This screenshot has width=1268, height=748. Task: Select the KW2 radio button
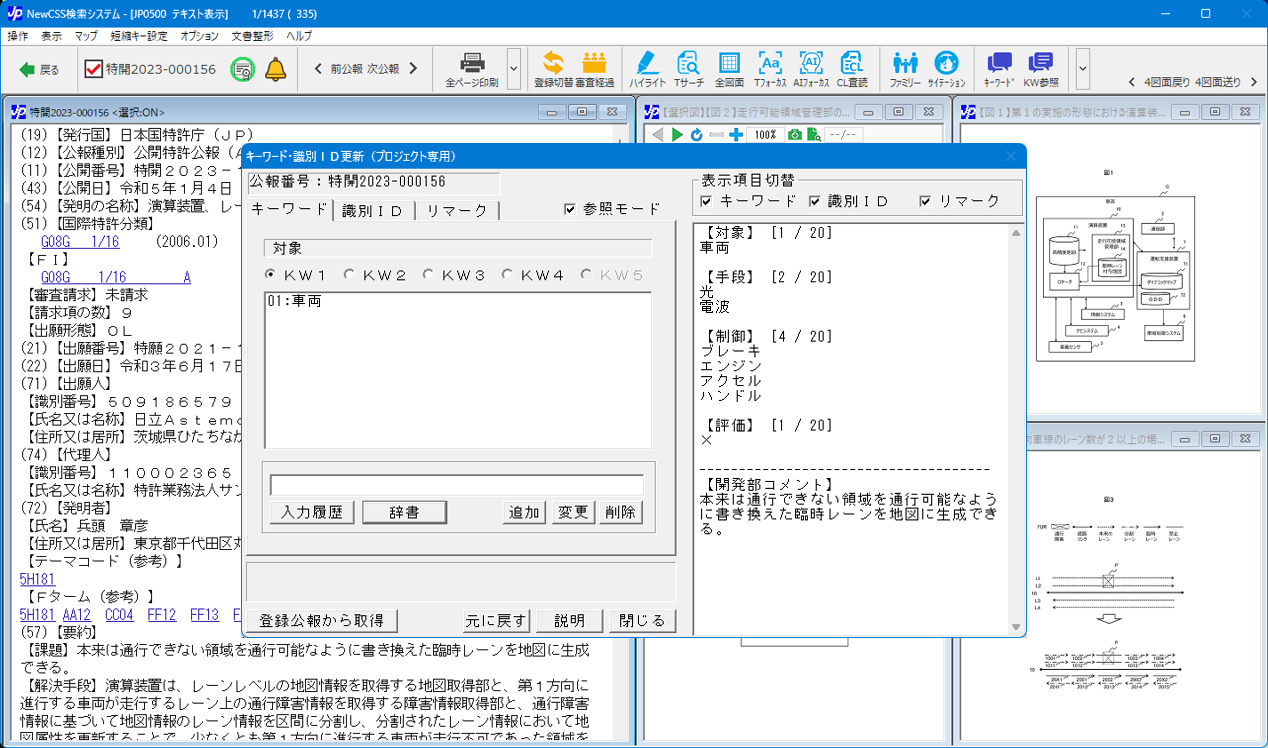[349, 274]
